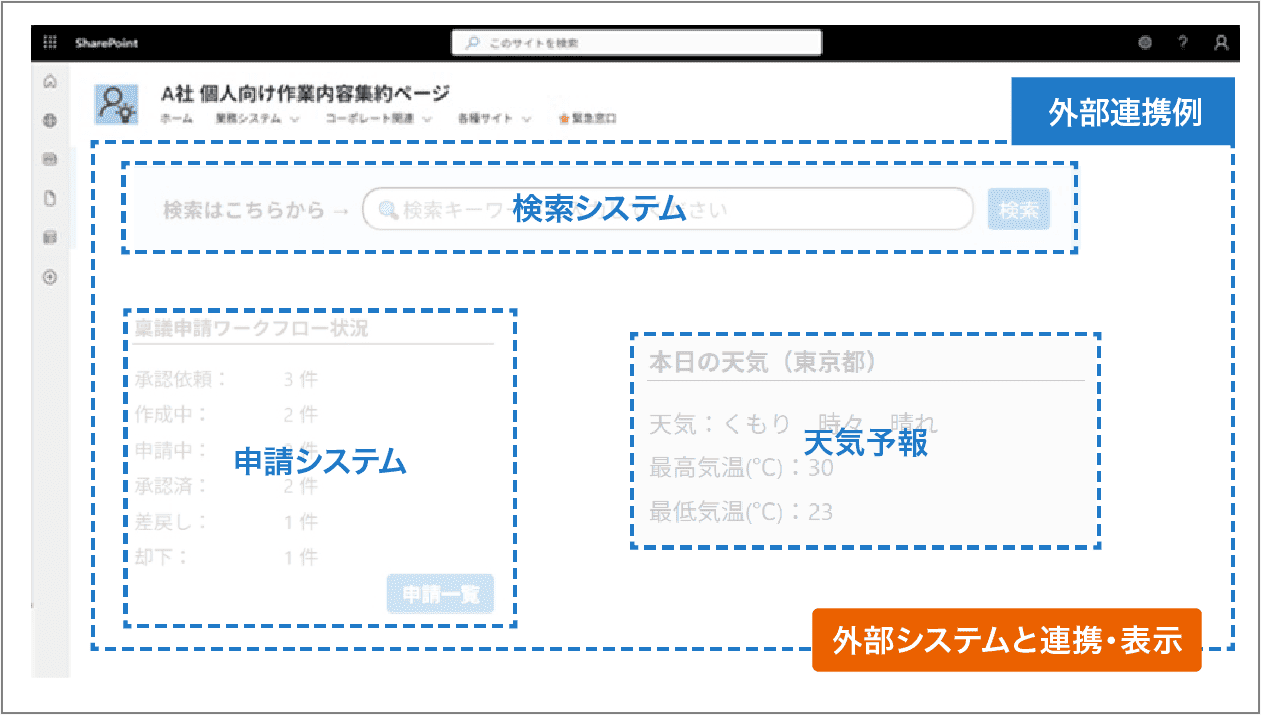1261x715 pixels.
Task: Open the 各種サイト dropdown chevron
Action: tap(524, 118)
